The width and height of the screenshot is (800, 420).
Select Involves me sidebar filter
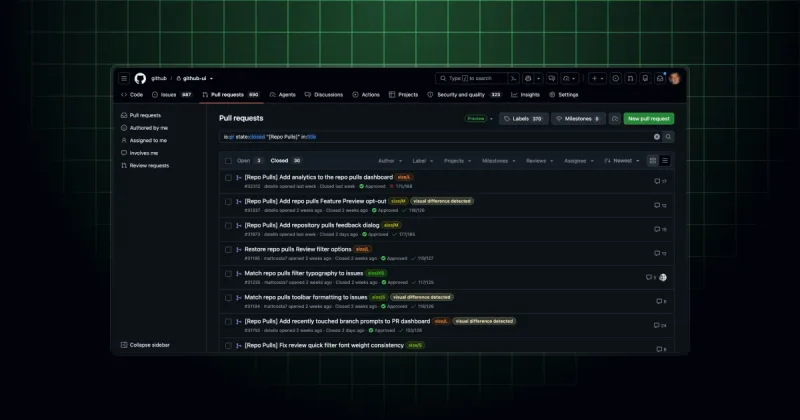tap(139, 153)
